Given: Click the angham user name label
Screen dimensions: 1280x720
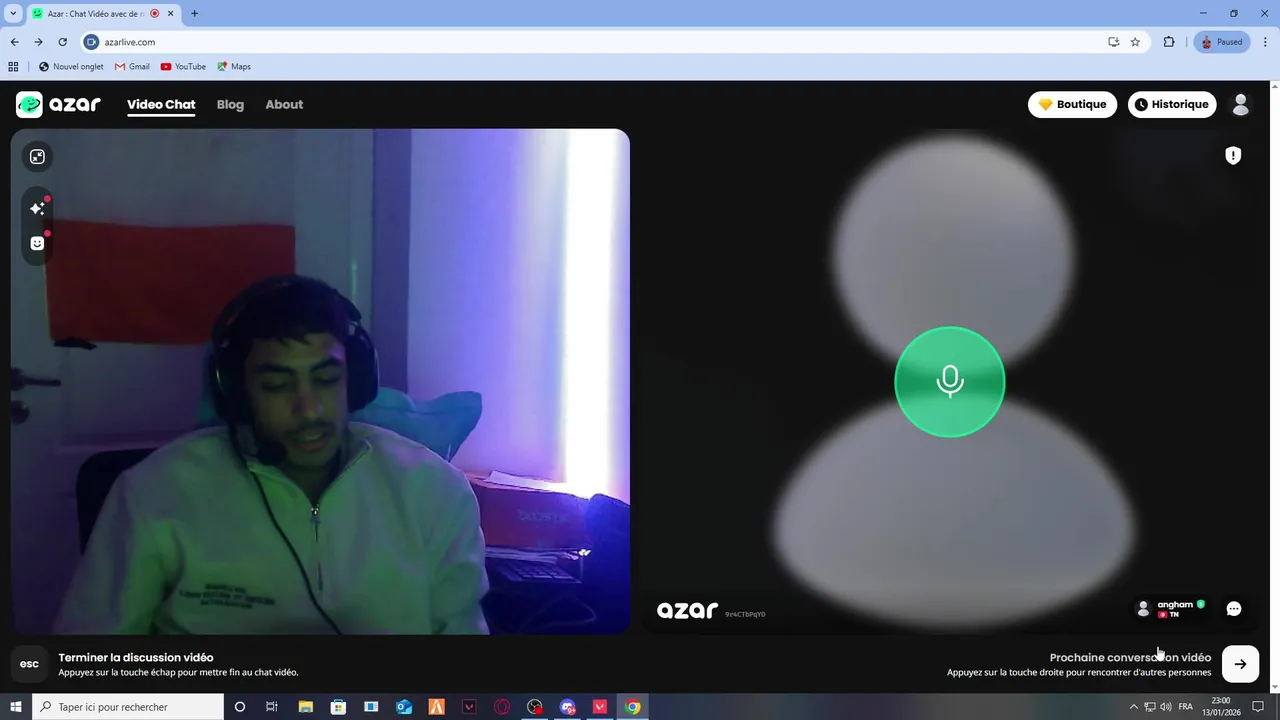Looking at the screenshot, I should pos(1175,604).
